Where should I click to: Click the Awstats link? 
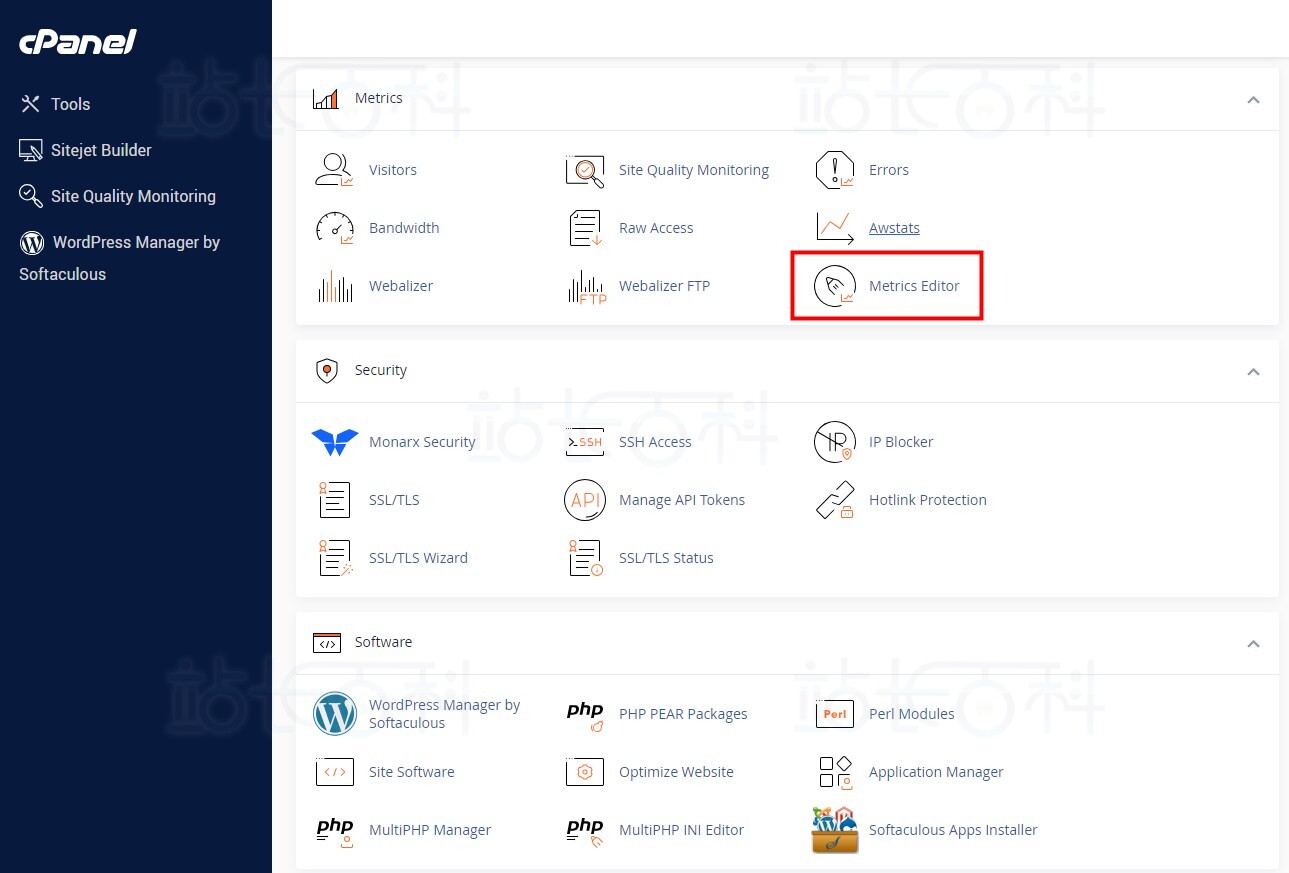click(894, 228)
